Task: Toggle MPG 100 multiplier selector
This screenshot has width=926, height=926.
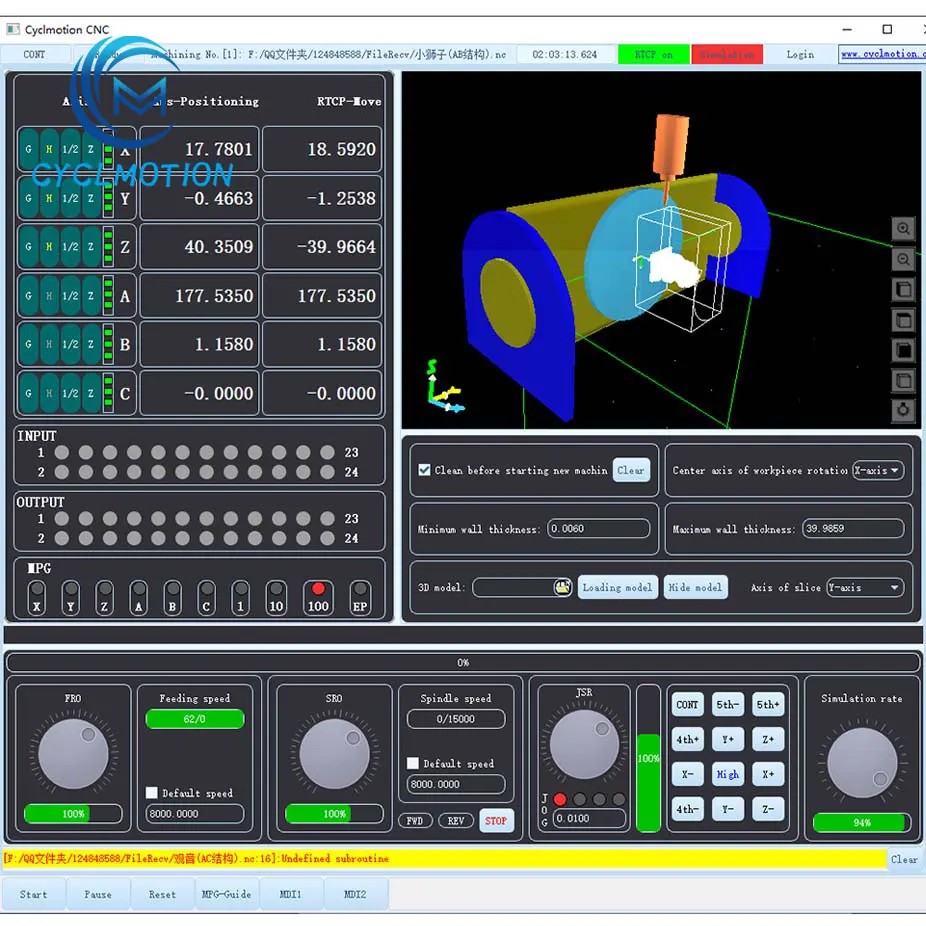Action: [x=318, y=598]
